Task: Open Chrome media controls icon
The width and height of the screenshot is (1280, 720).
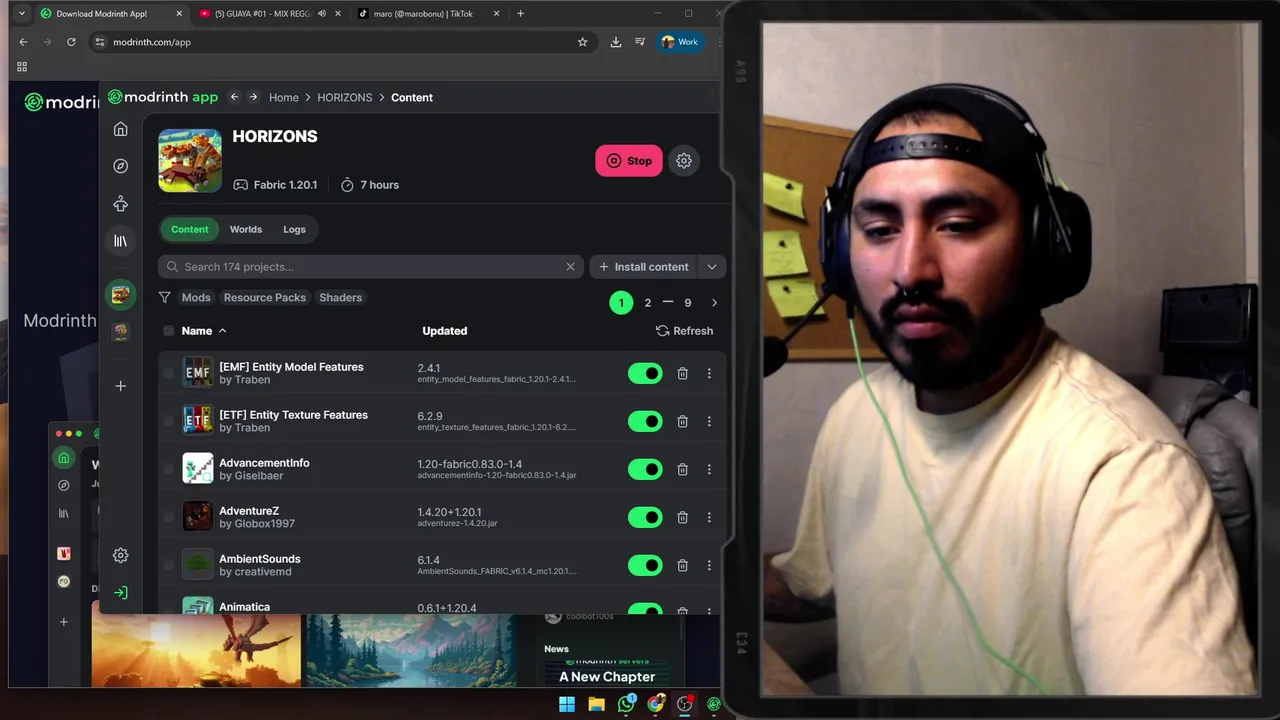Action: click(x=640, y=42)
